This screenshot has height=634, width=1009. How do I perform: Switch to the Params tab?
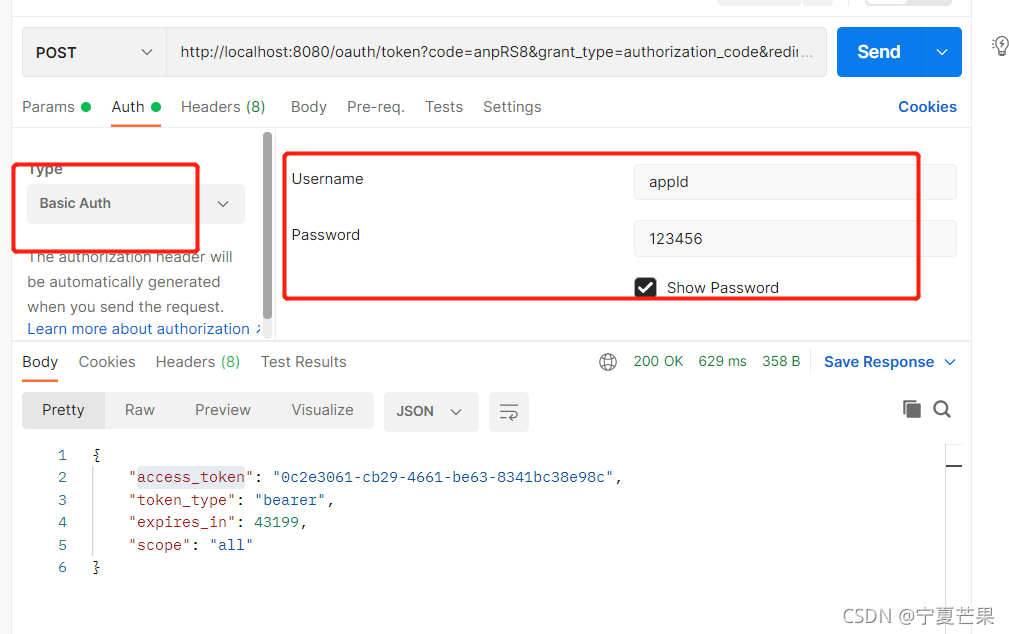click(57, 107)
